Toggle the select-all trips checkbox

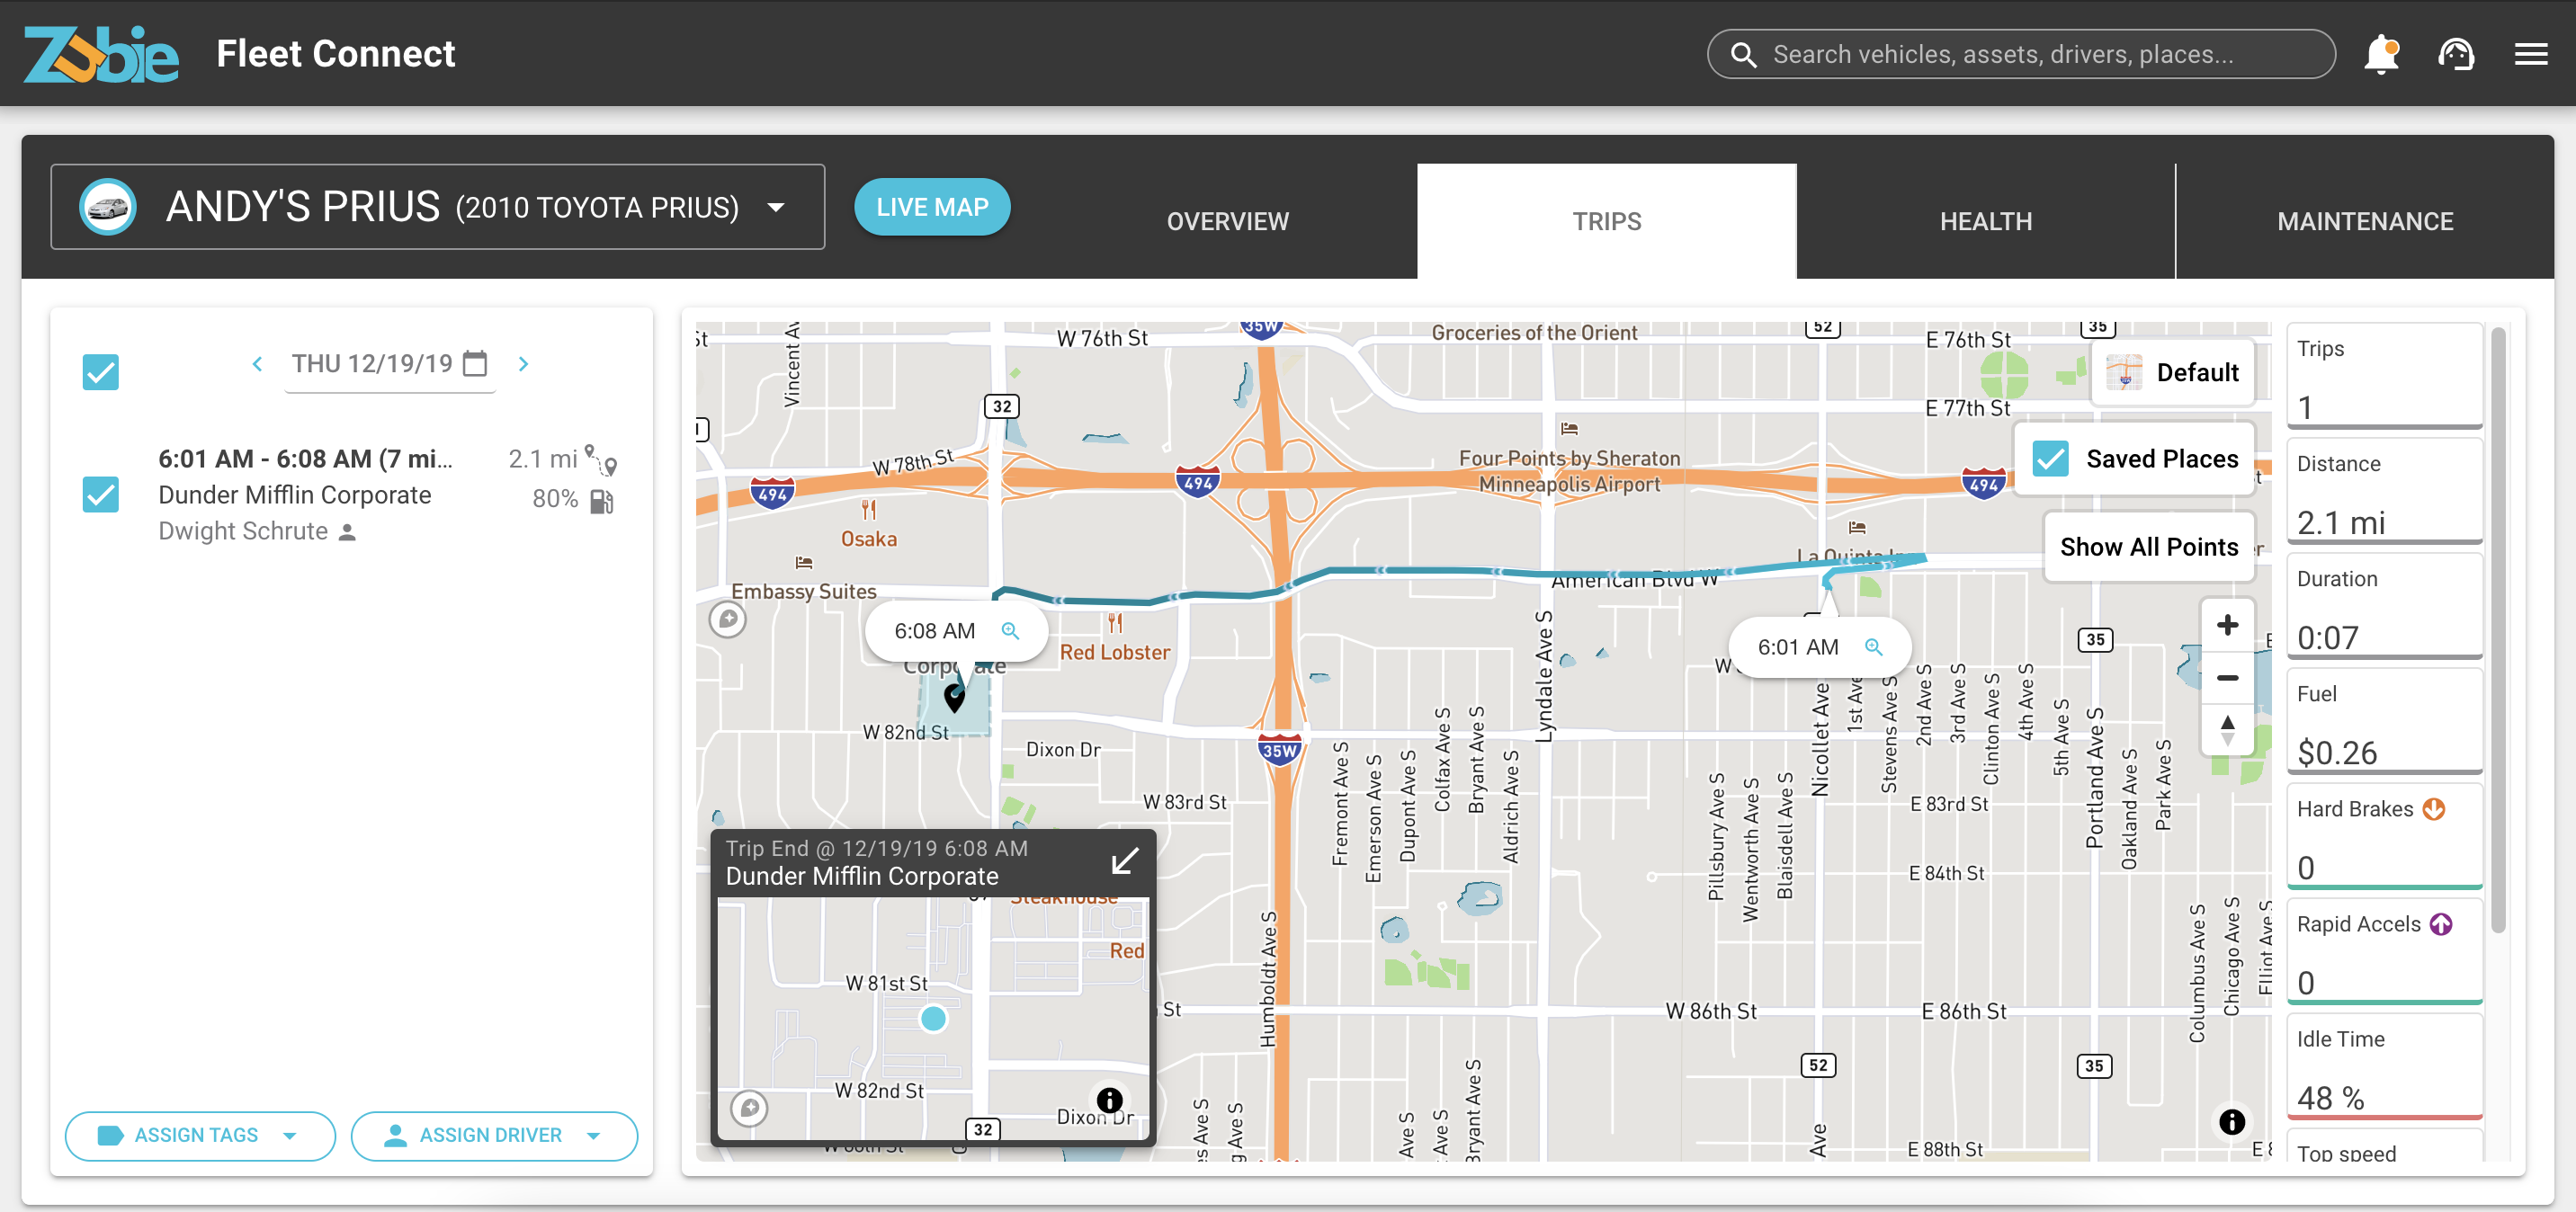click(x=100, y=372)
